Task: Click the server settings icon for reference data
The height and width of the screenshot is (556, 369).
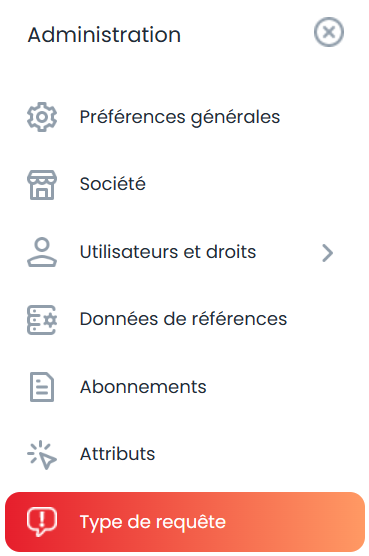Action: (x=42, y=319)
